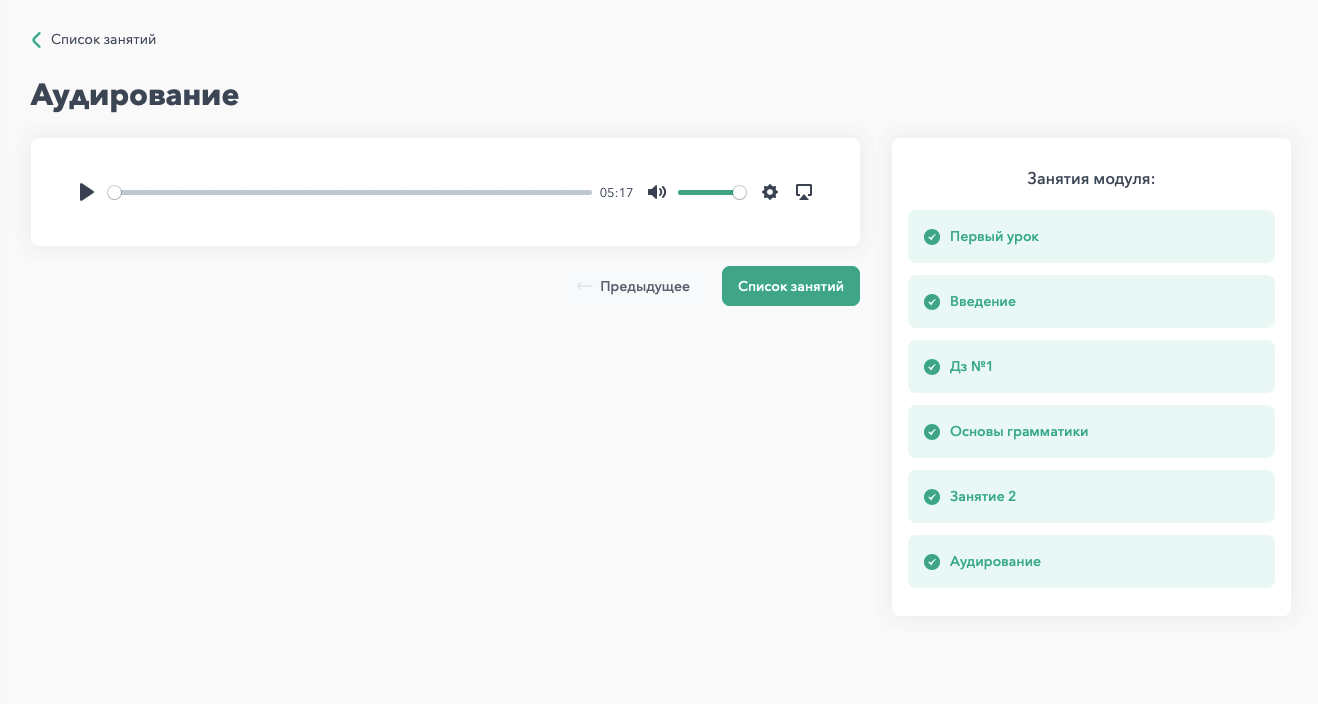Play the audio recording

pos(87,192)
